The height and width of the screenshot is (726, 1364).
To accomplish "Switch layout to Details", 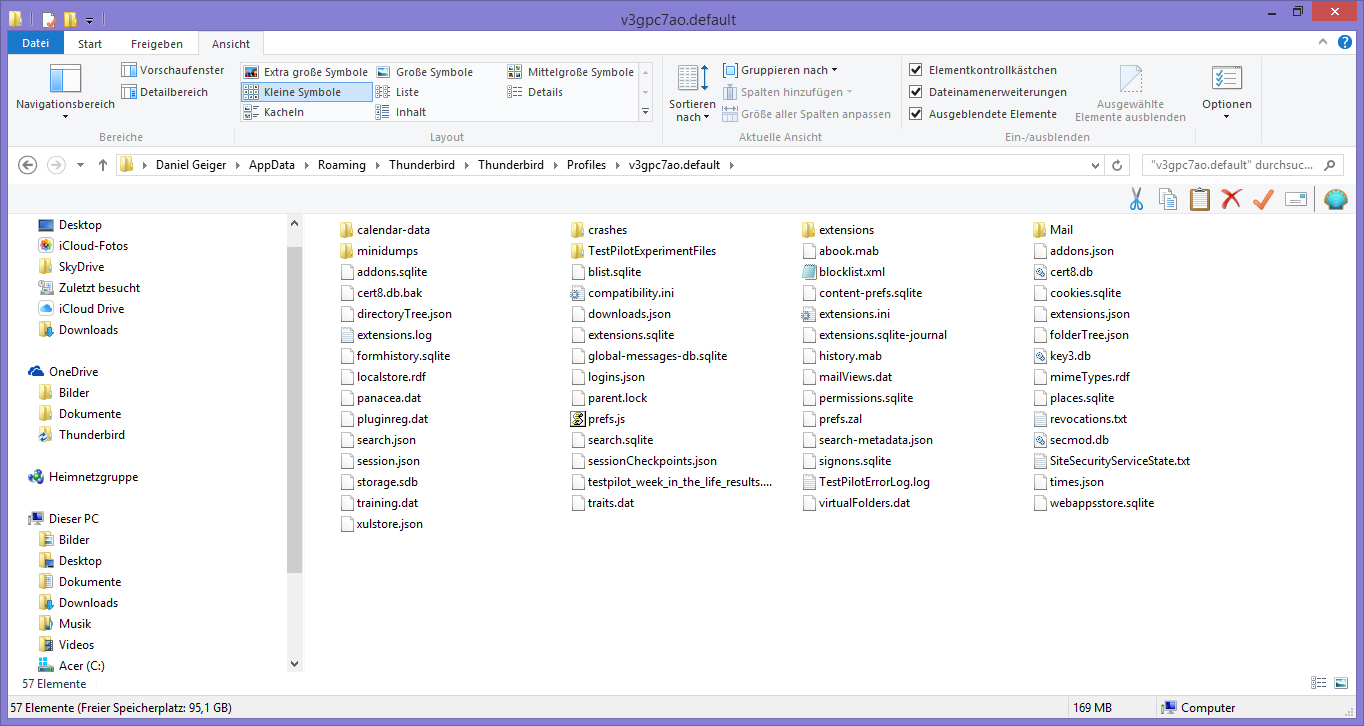I will (536, 92).
